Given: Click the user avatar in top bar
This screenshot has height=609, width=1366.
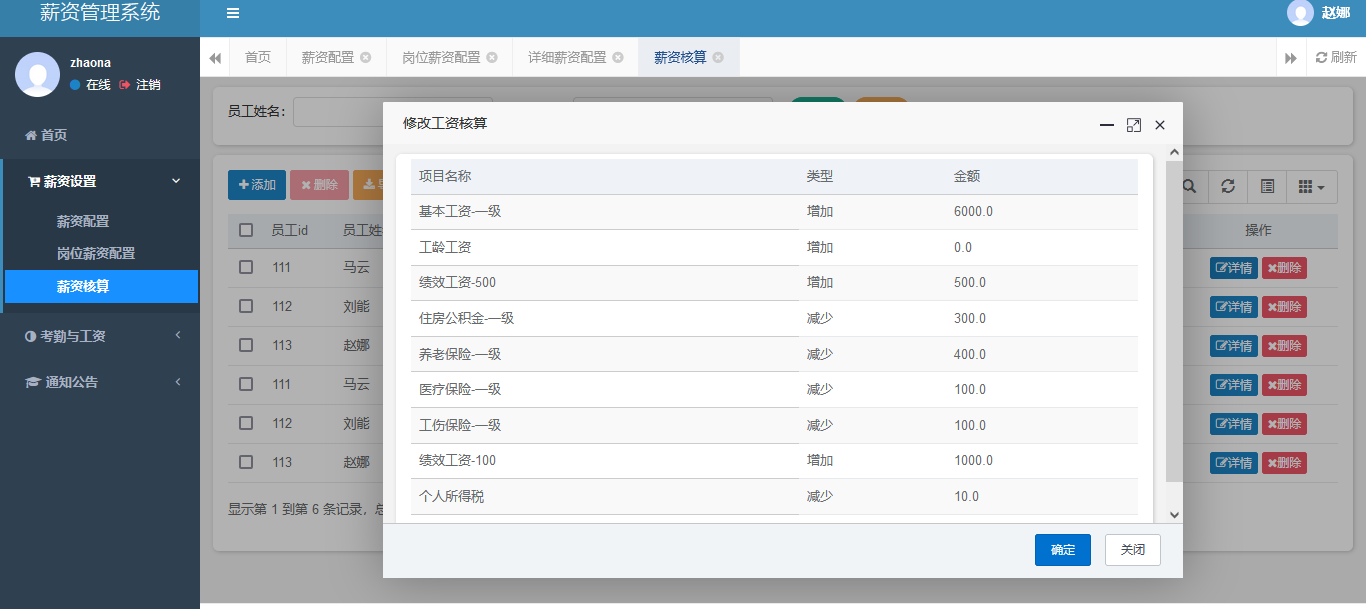Looking at the screenshot, I should click(x=1300, y=13).
